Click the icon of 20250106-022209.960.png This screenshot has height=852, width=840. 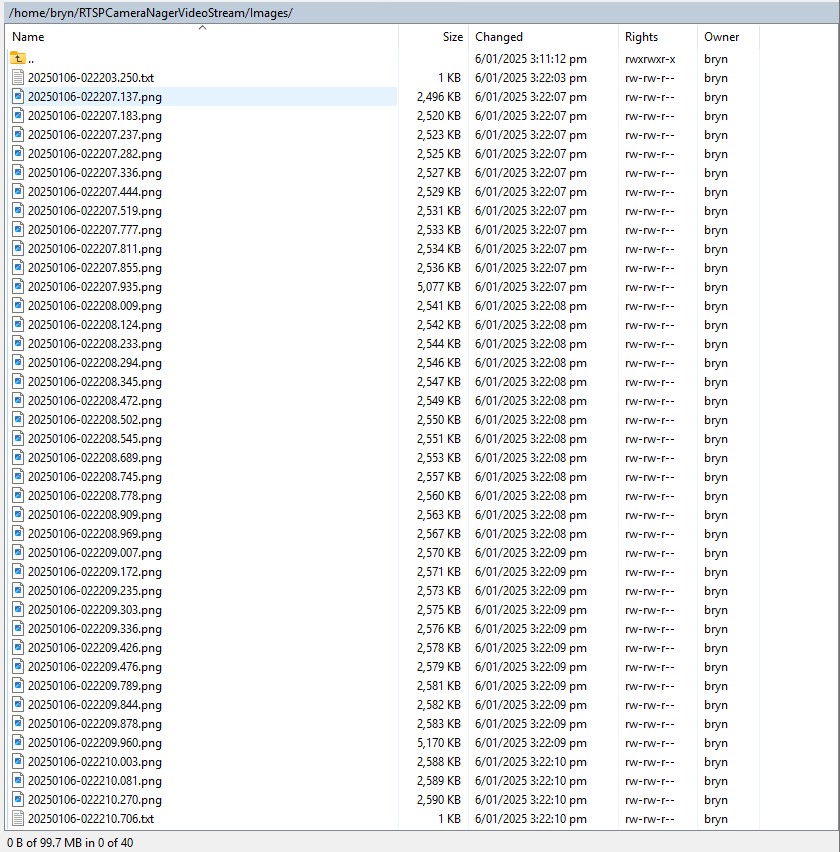tap(18, 743)
